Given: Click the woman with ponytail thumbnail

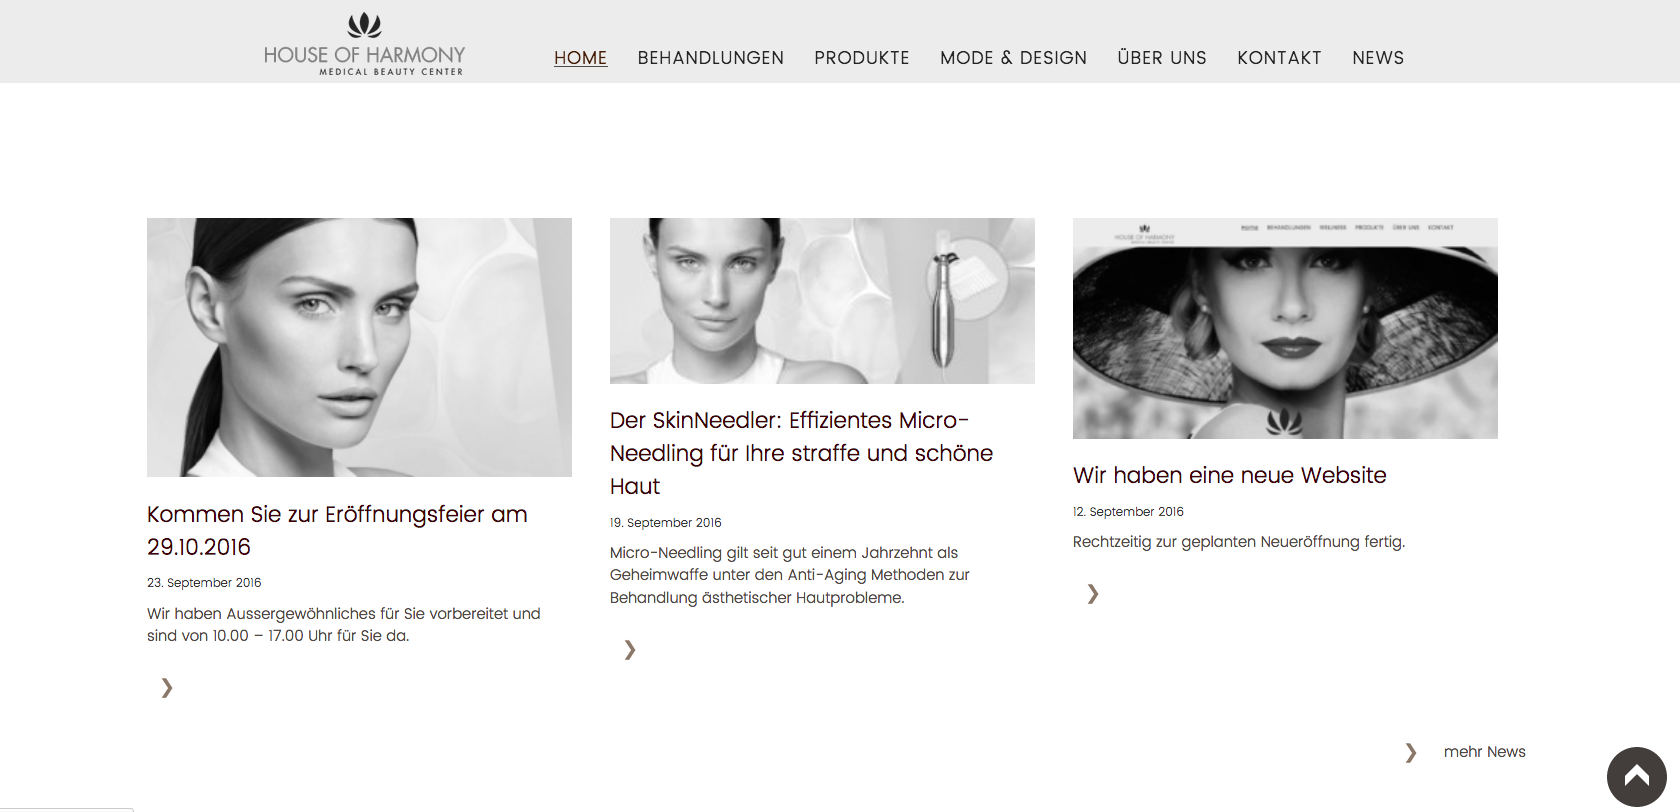Looking at the screenshot, I should (359, 347).
